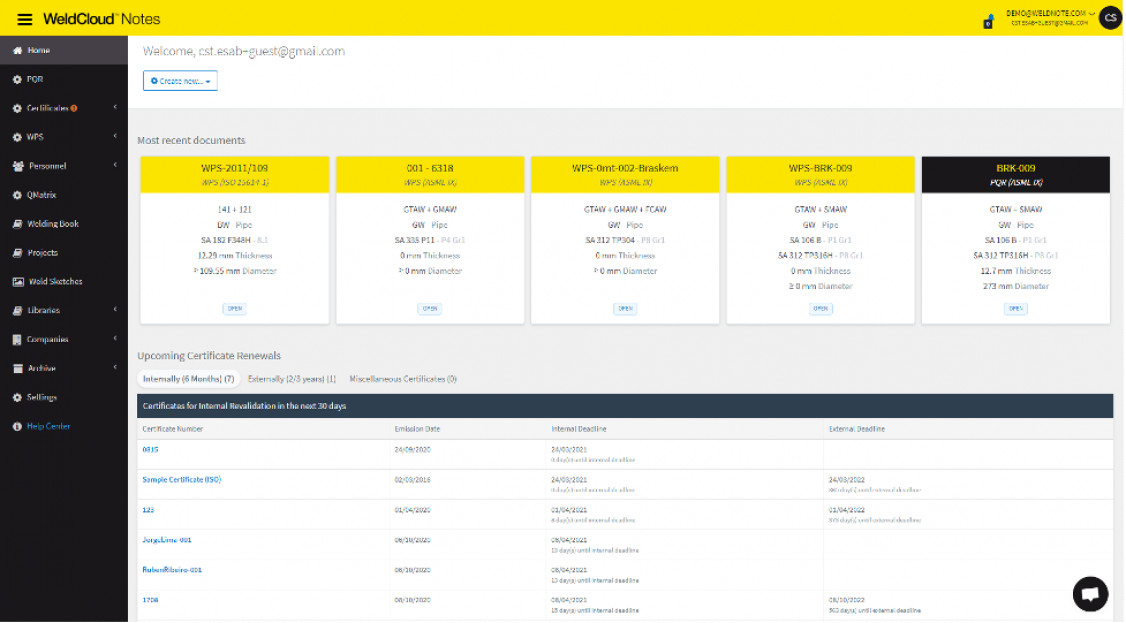This screenshot has height=623, width=1126.
Task: Expand the Create new dropdown
Action: (x=180, y=81)
